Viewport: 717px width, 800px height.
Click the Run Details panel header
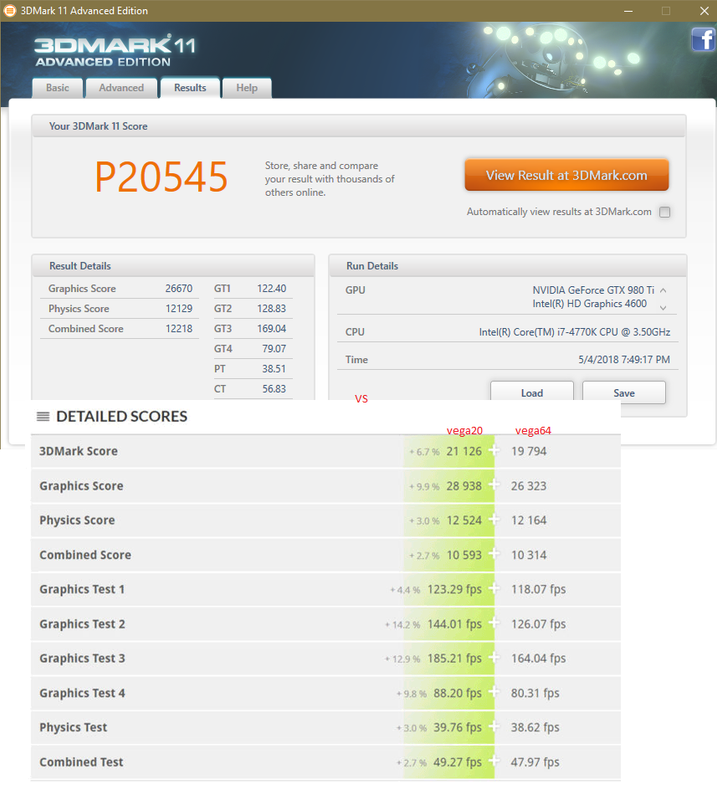[508, 266]
